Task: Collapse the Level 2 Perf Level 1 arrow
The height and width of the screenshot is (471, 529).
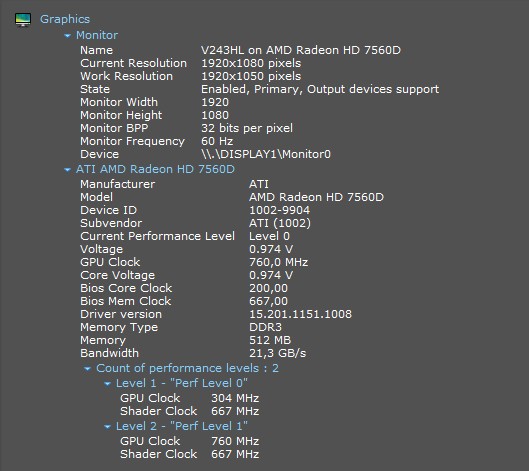Action: tap(107, 427)
